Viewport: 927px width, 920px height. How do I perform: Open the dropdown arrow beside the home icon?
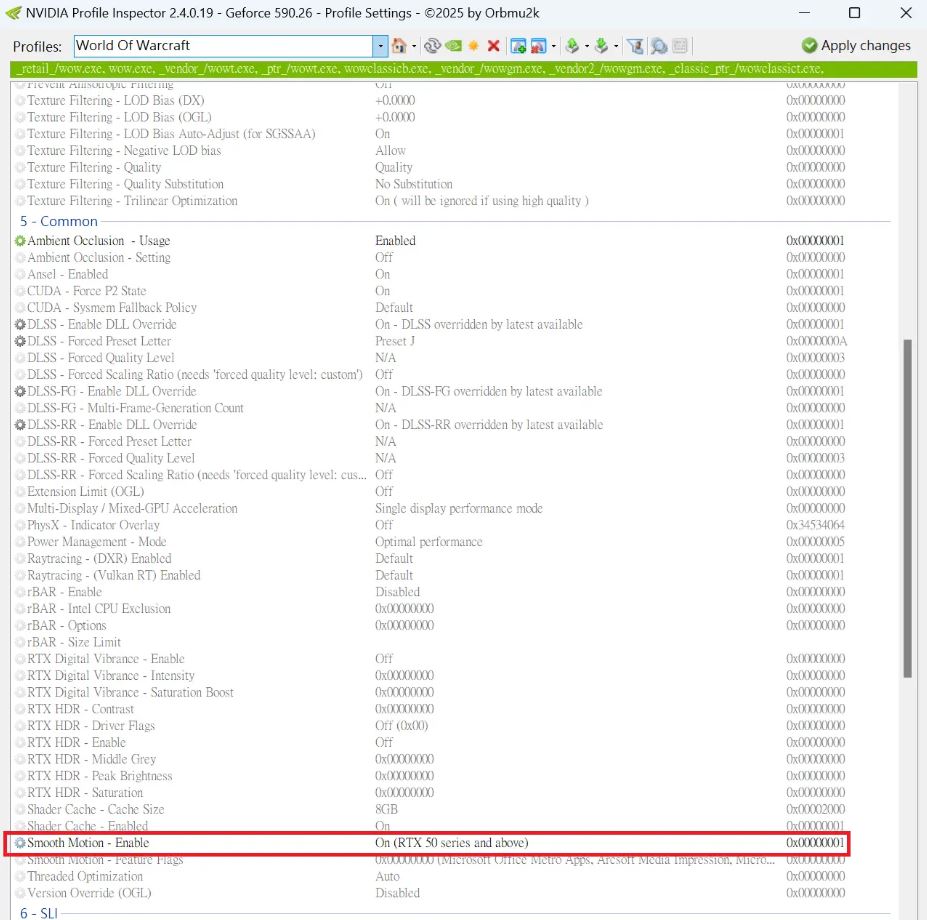click(413, 46)
